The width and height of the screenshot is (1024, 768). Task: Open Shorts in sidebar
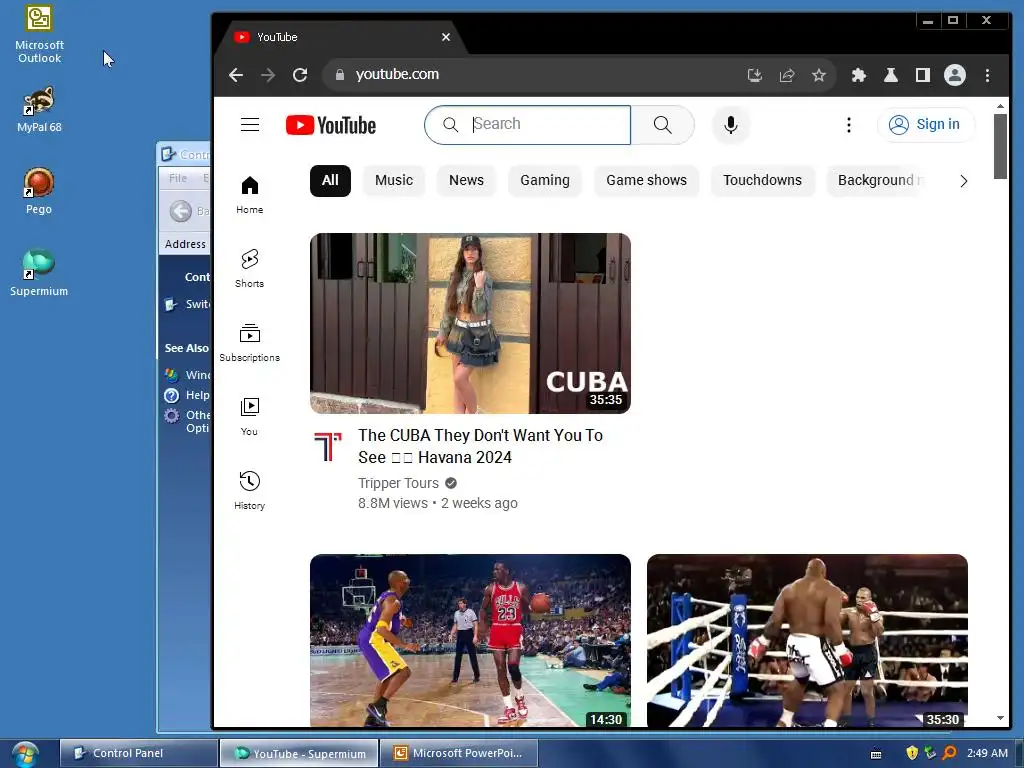tap(249, 268)
